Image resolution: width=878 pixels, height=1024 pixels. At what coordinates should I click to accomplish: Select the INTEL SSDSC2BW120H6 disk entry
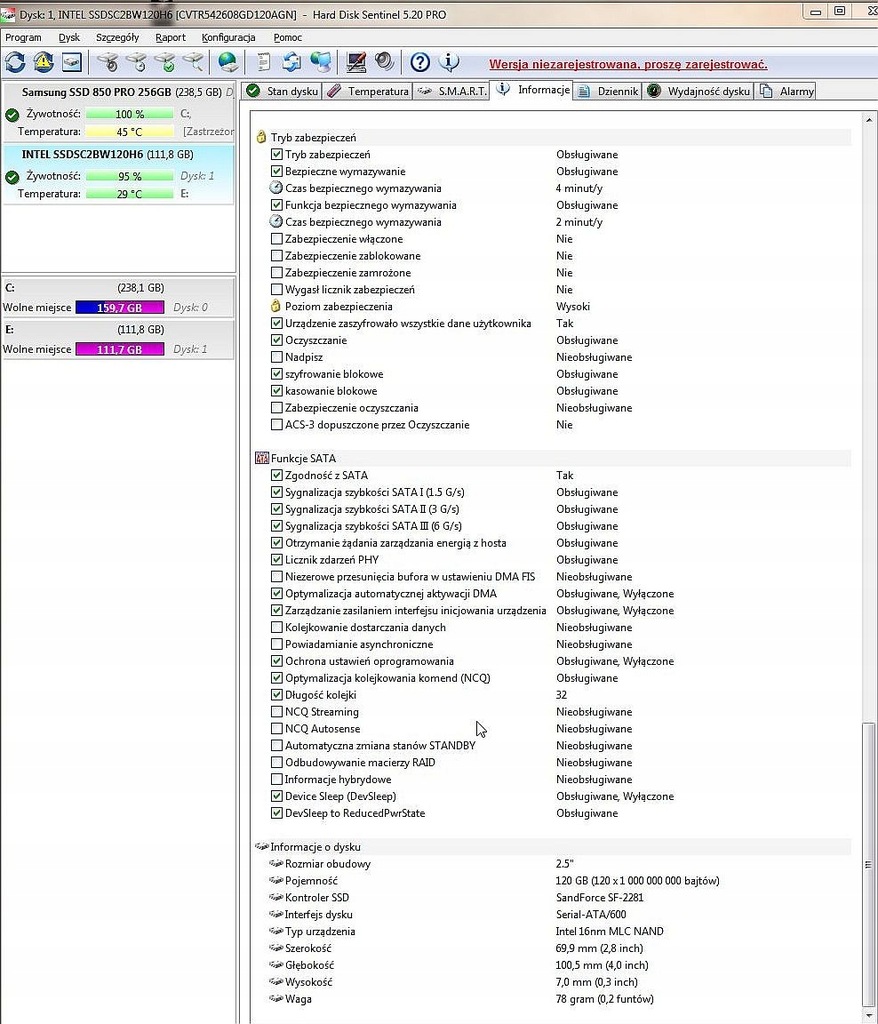tap(118, 174)
